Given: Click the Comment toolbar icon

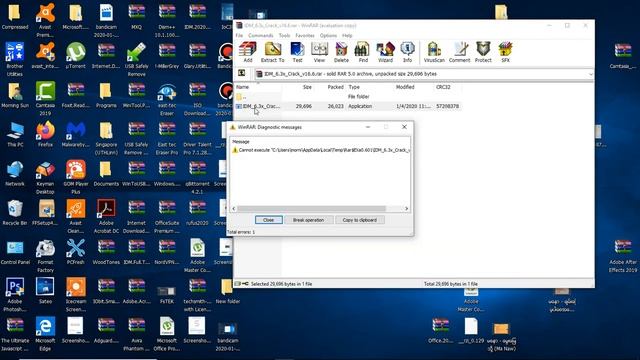Looking at the screenshot, I should pyautogui.click(x=460, y=52).
